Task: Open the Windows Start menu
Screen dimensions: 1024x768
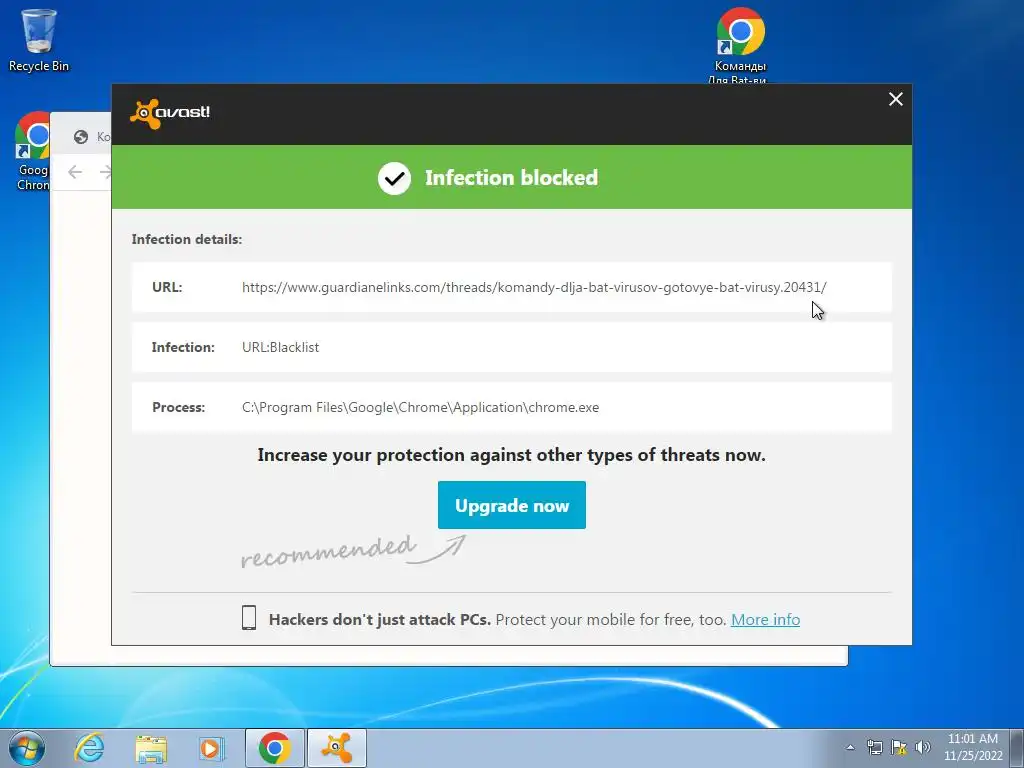Action: (26, 748)
